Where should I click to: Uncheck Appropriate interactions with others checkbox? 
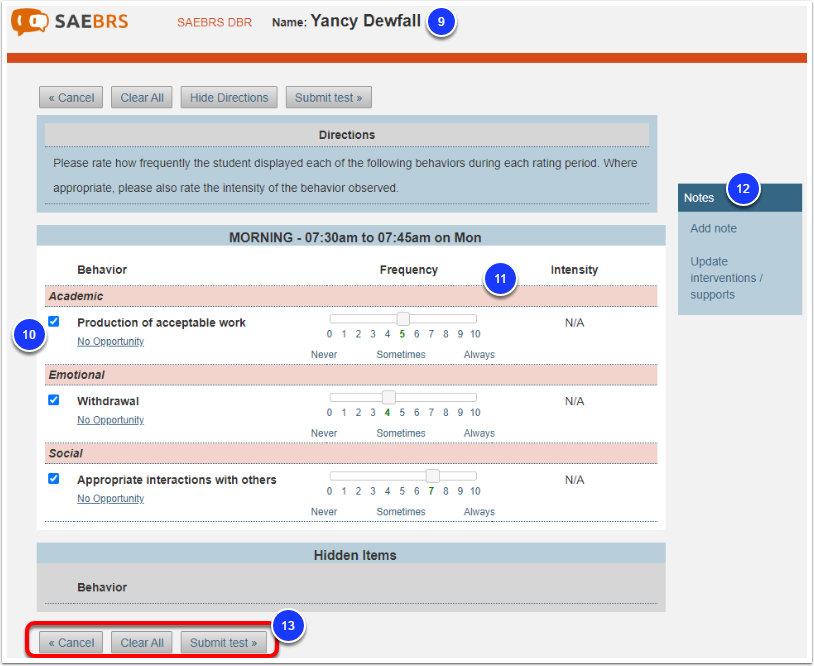53,478
